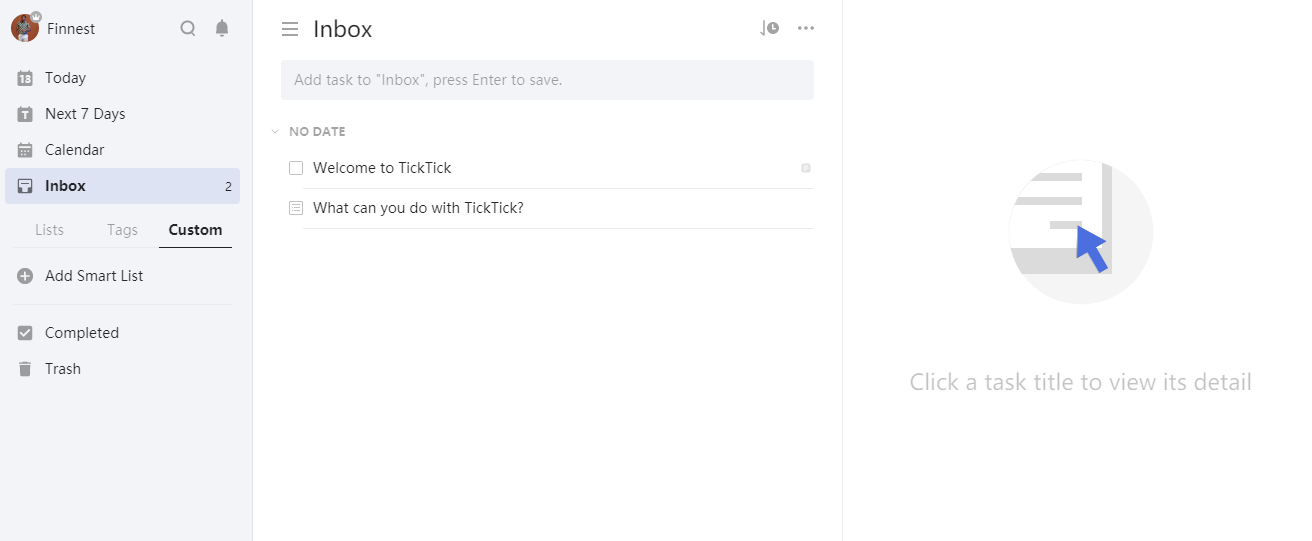Open the Today view

pyautogui.click(x=65, y=78)
